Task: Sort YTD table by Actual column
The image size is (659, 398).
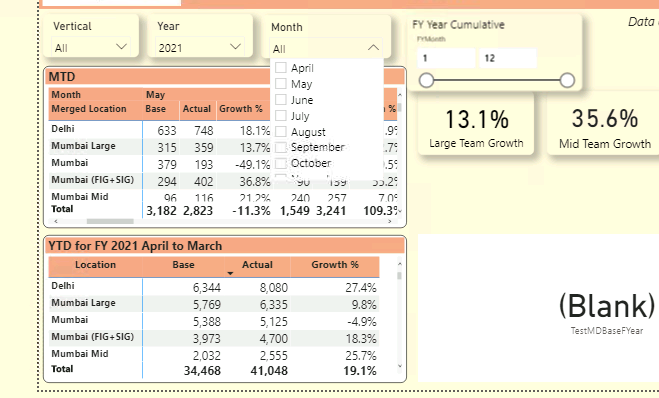Action: coord(257,265)
